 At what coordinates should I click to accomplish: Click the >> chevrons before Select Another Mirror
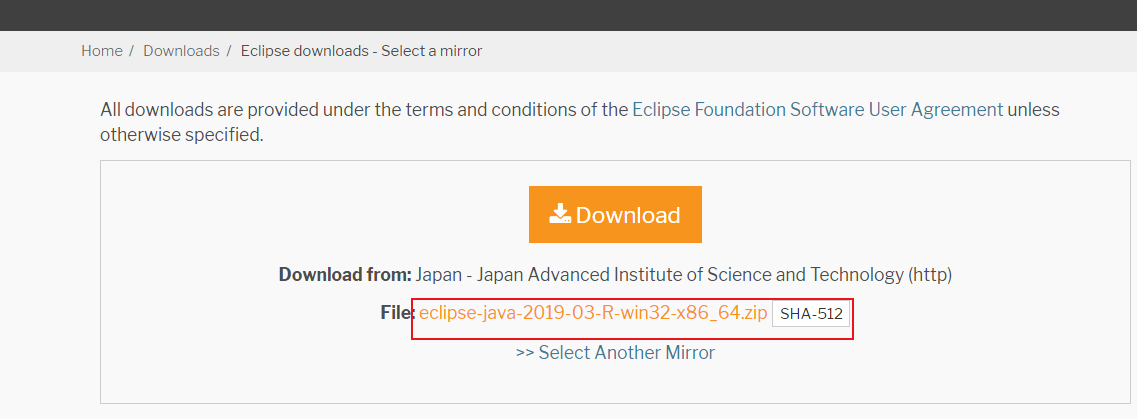[x=525, y=352]
